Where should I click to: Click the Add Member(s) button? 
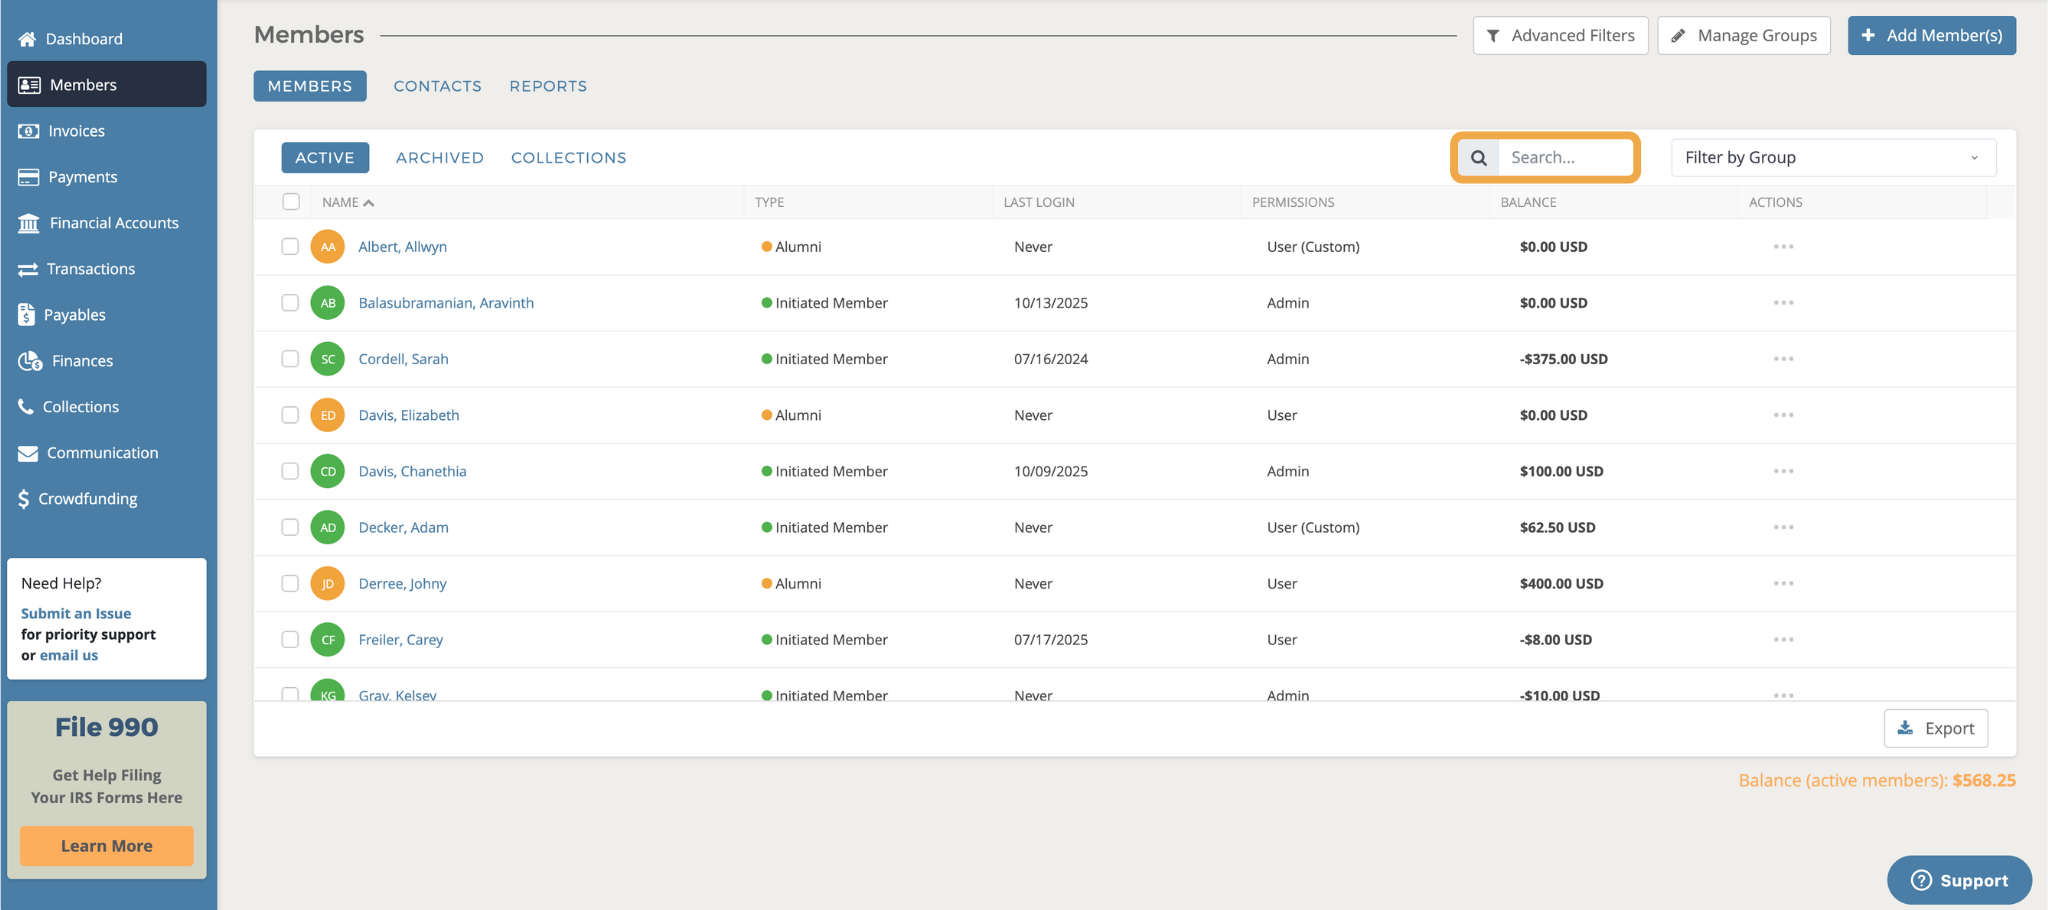(x=1931, y=35)
